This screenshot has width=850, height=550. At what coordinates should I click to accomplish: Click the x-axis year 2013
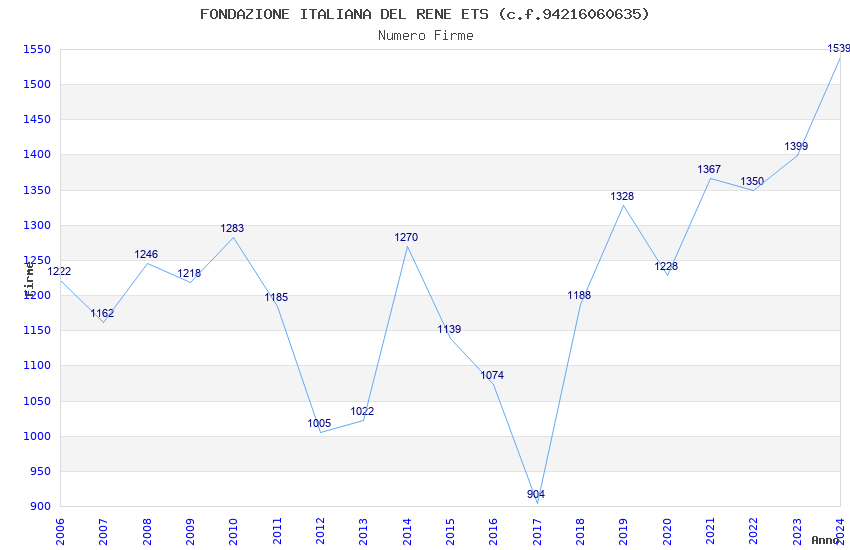tap(364, 532)
